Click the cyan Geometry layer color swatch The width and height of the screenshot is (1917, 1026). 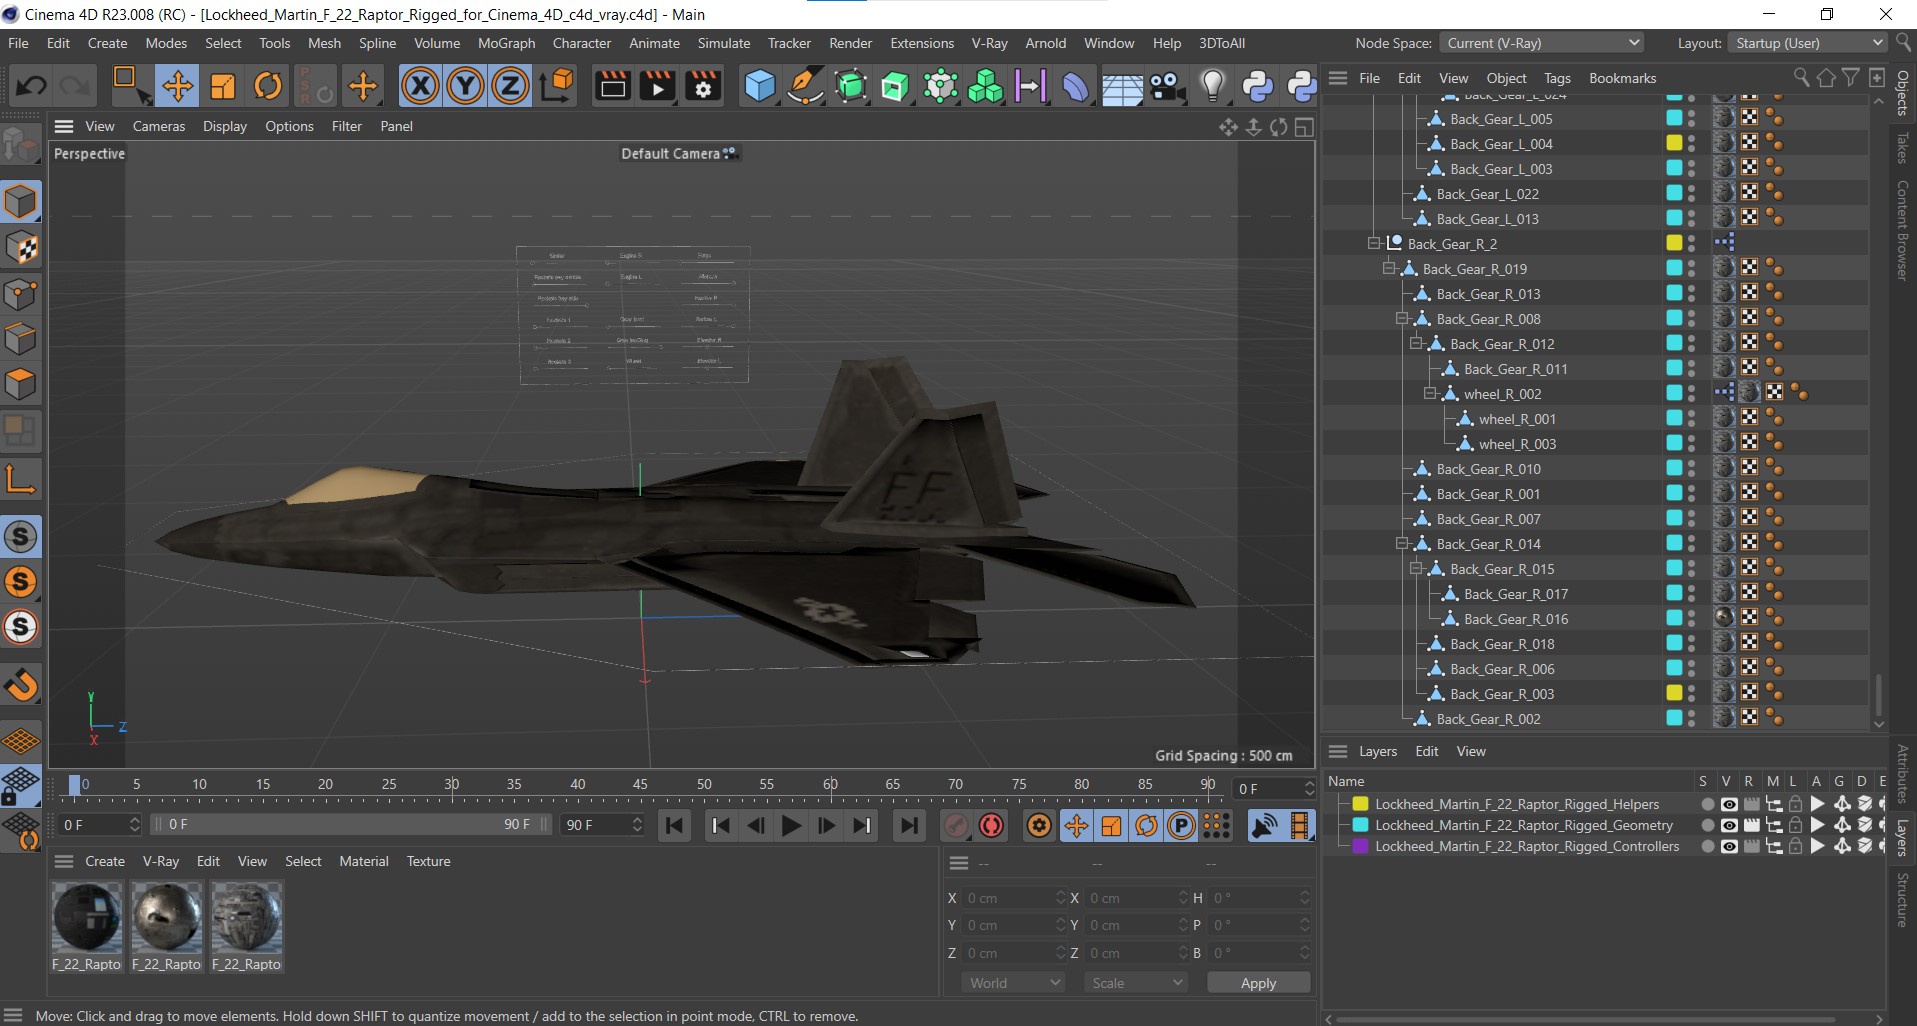pyautogui.click(x=1360, y=825)
